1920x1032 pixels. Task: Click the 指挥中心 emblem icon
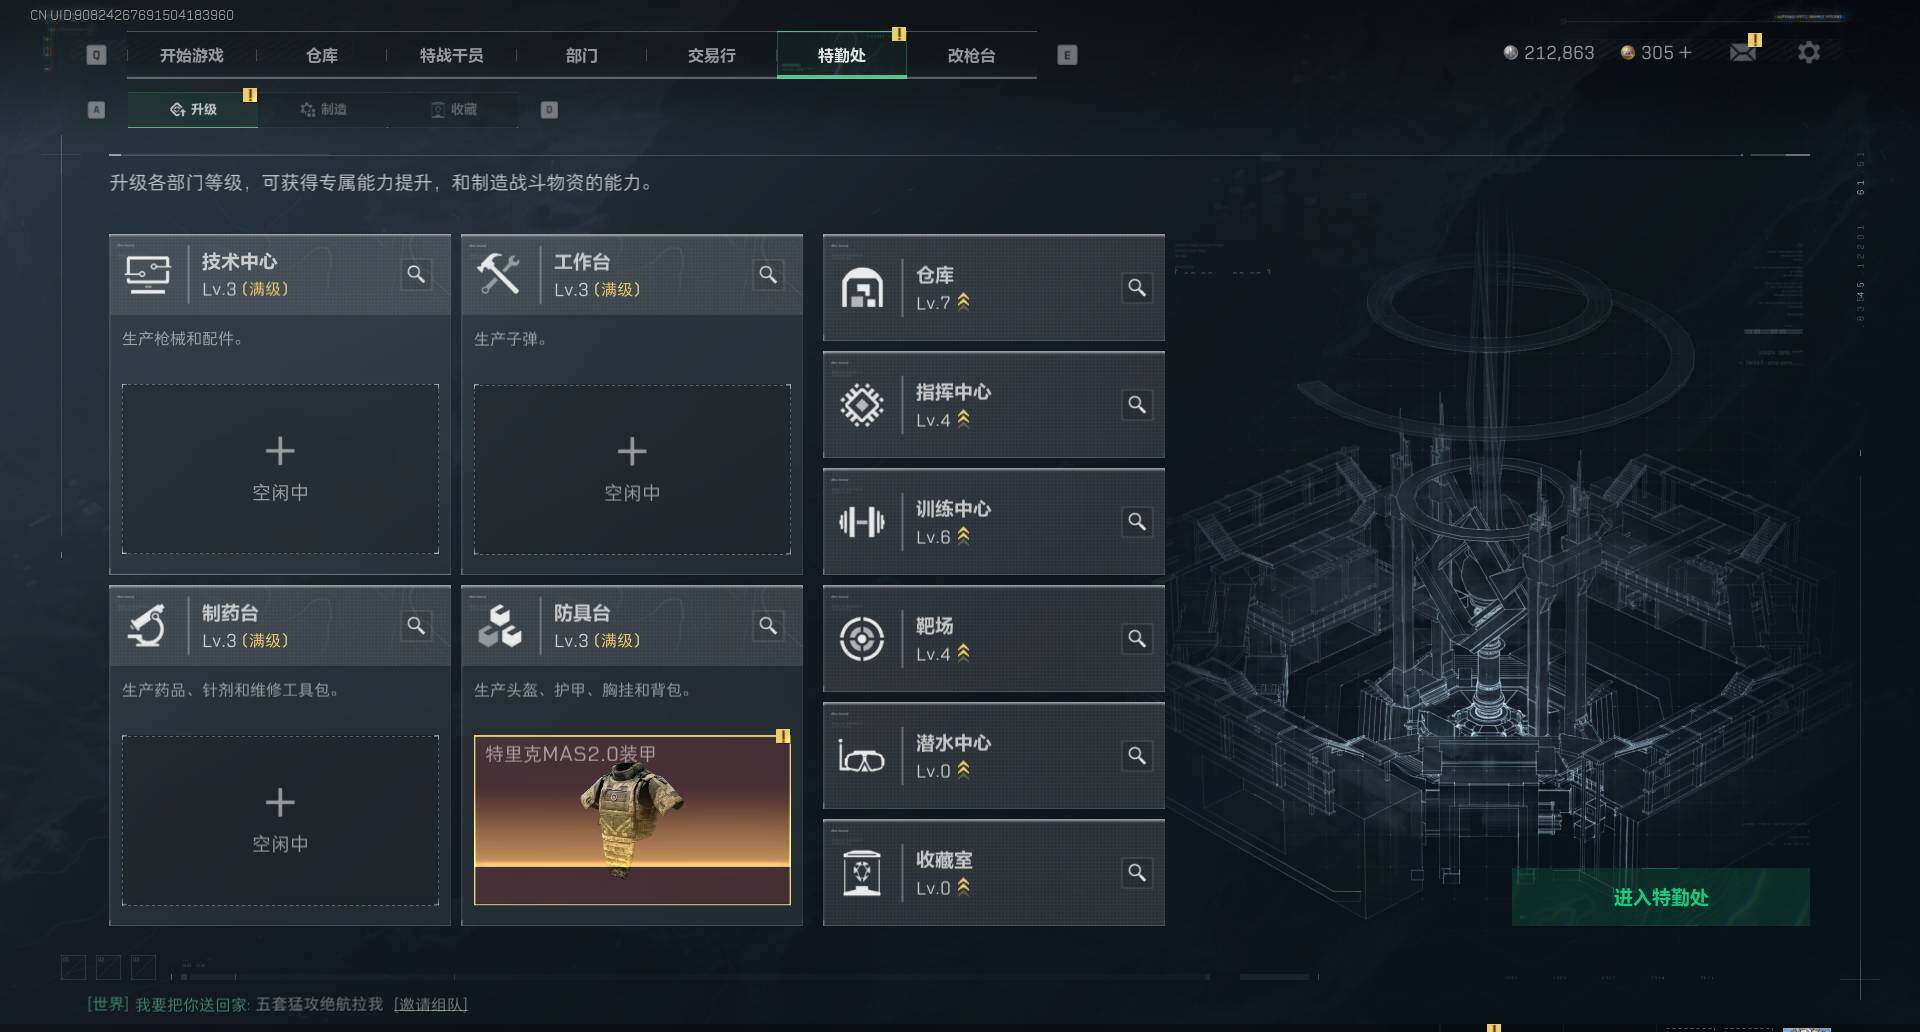(861, 405)
